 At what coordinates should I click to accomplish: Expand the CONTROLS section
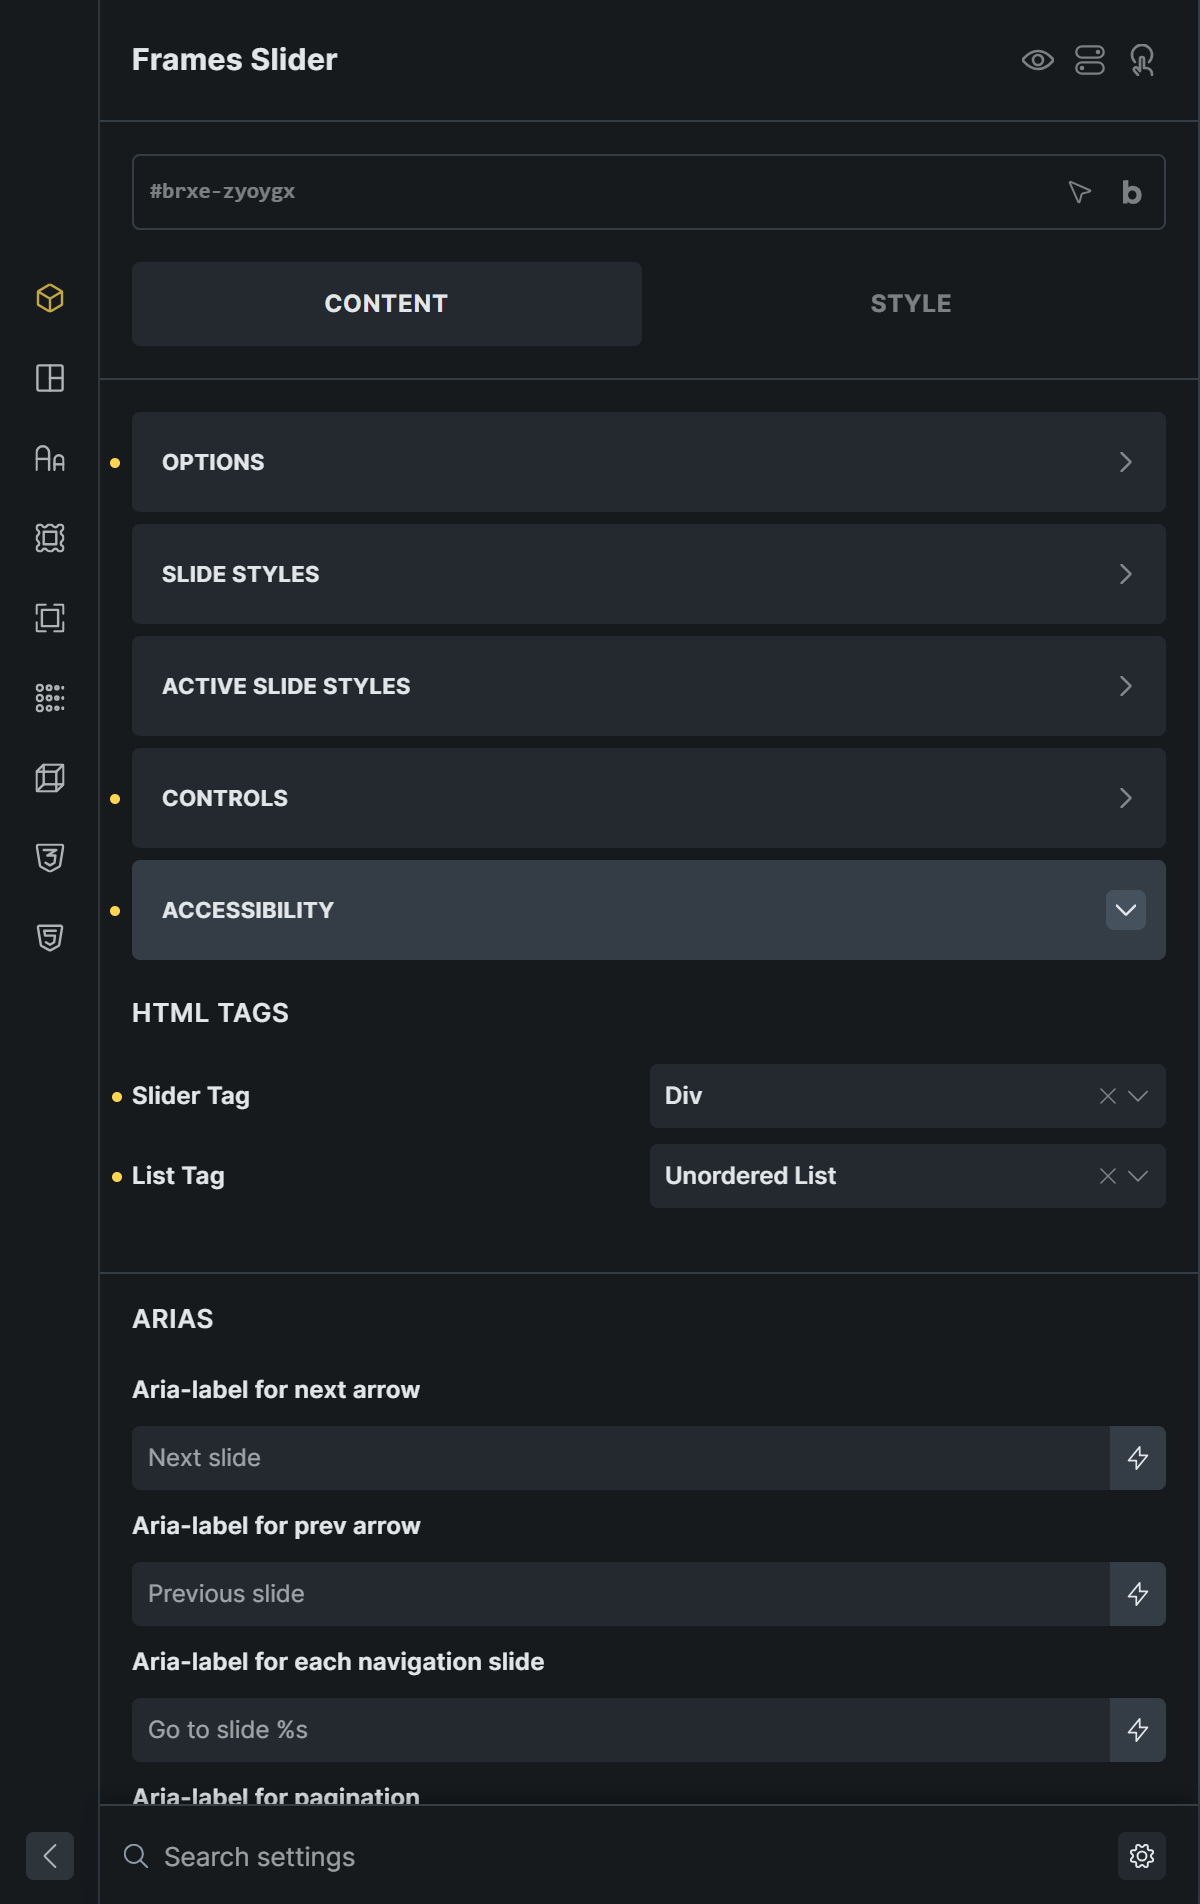(649, 798)
